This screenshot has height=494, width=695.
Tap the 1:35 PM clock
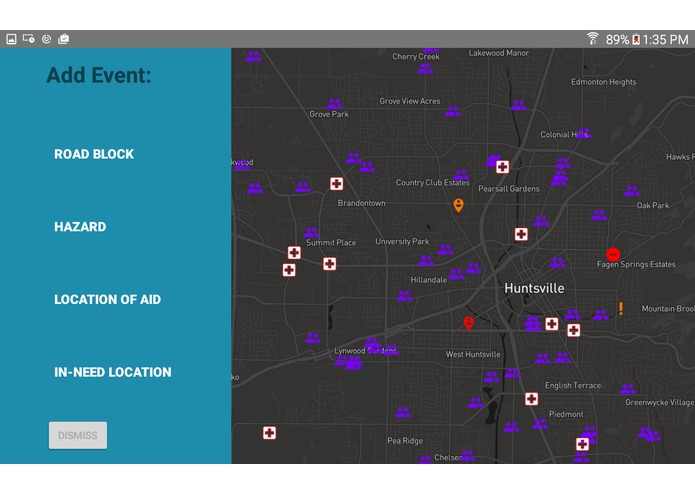click(665, 40)
